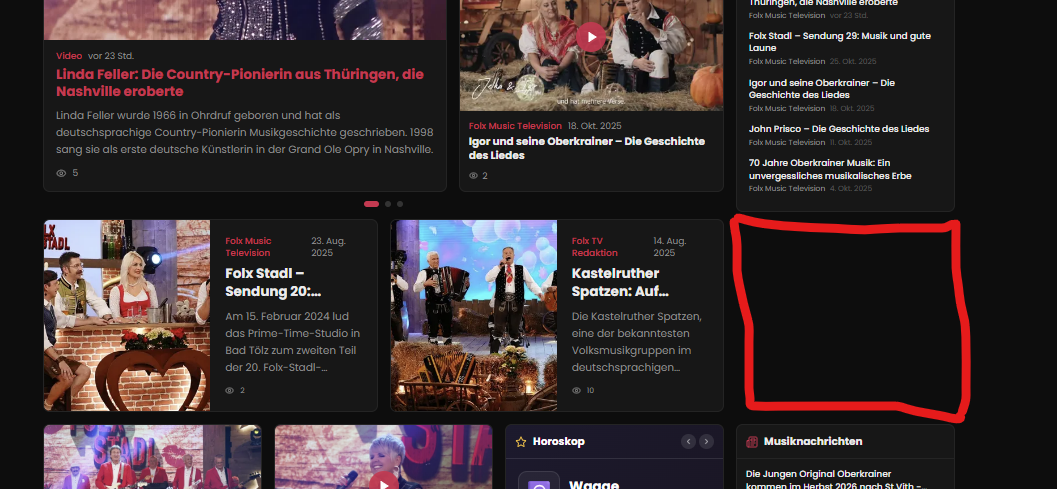Play the Igor und seine Oberkrainer video
Viewport: 1057px width, 489px height.
(591, 37)
